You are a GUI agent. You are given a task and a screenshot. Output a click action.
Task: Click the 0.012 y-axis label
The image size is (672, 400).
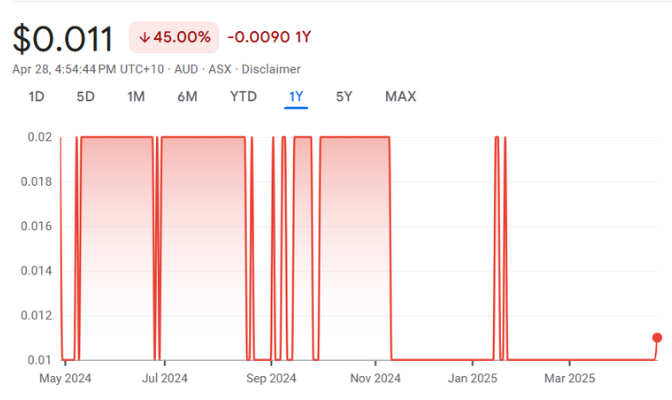coord(36,316)
